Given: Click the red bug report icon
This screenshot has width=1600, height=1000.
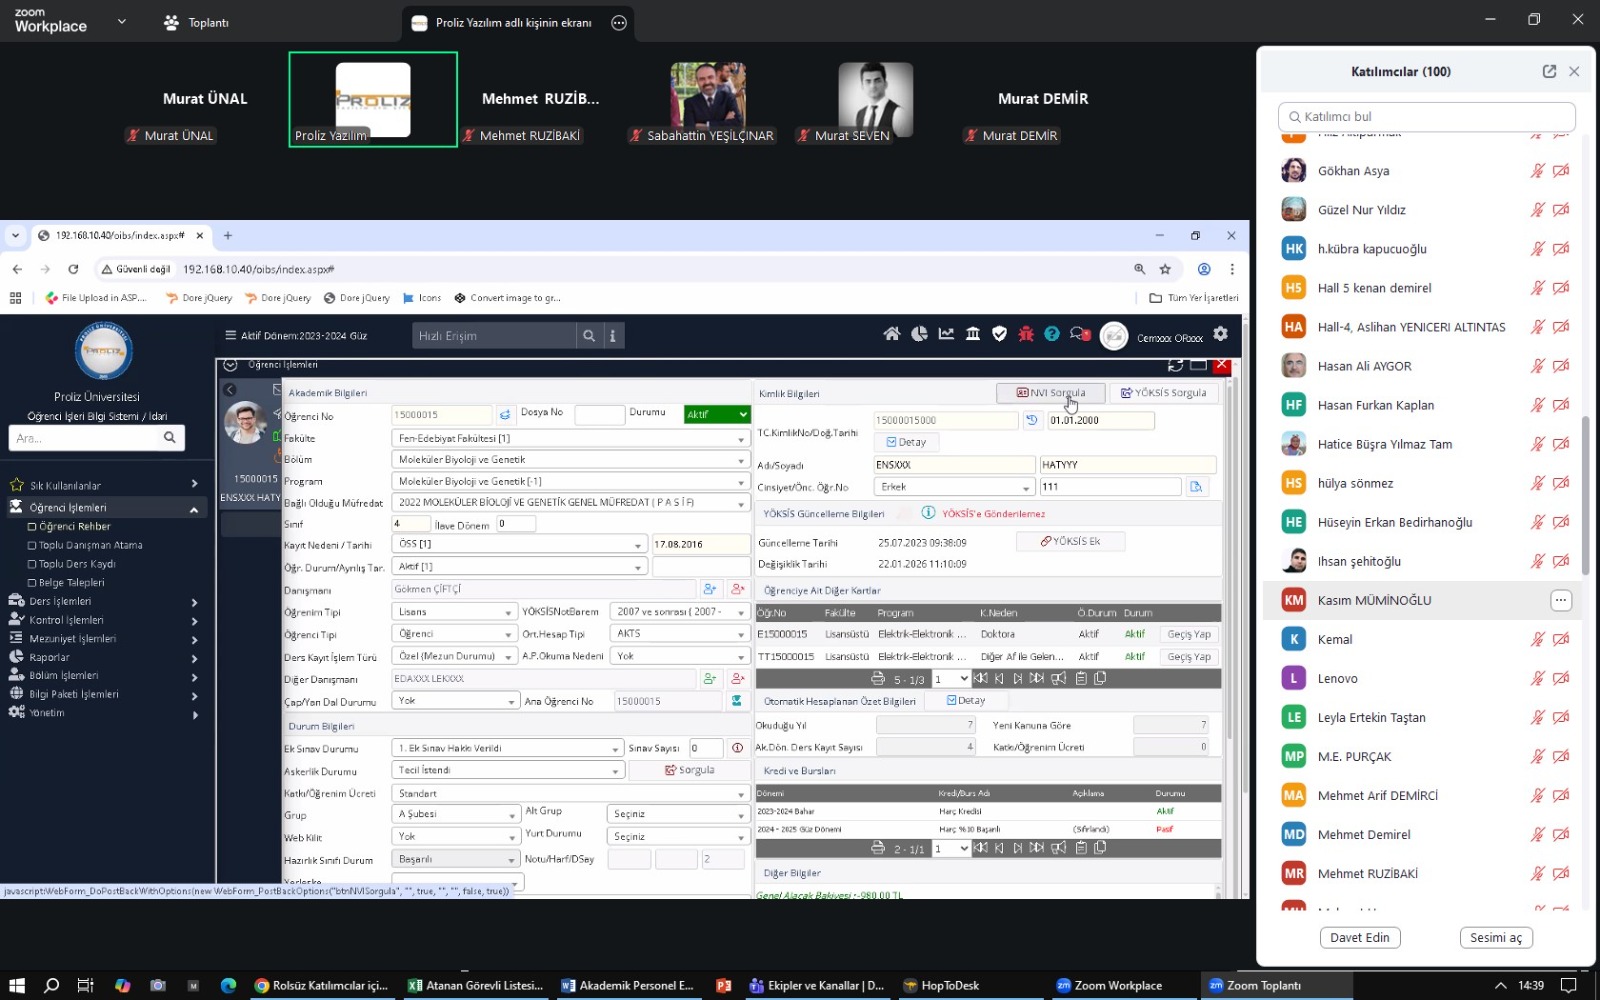Looking at the screenshot, I should pyautogui.click(x=1025, y=335).
